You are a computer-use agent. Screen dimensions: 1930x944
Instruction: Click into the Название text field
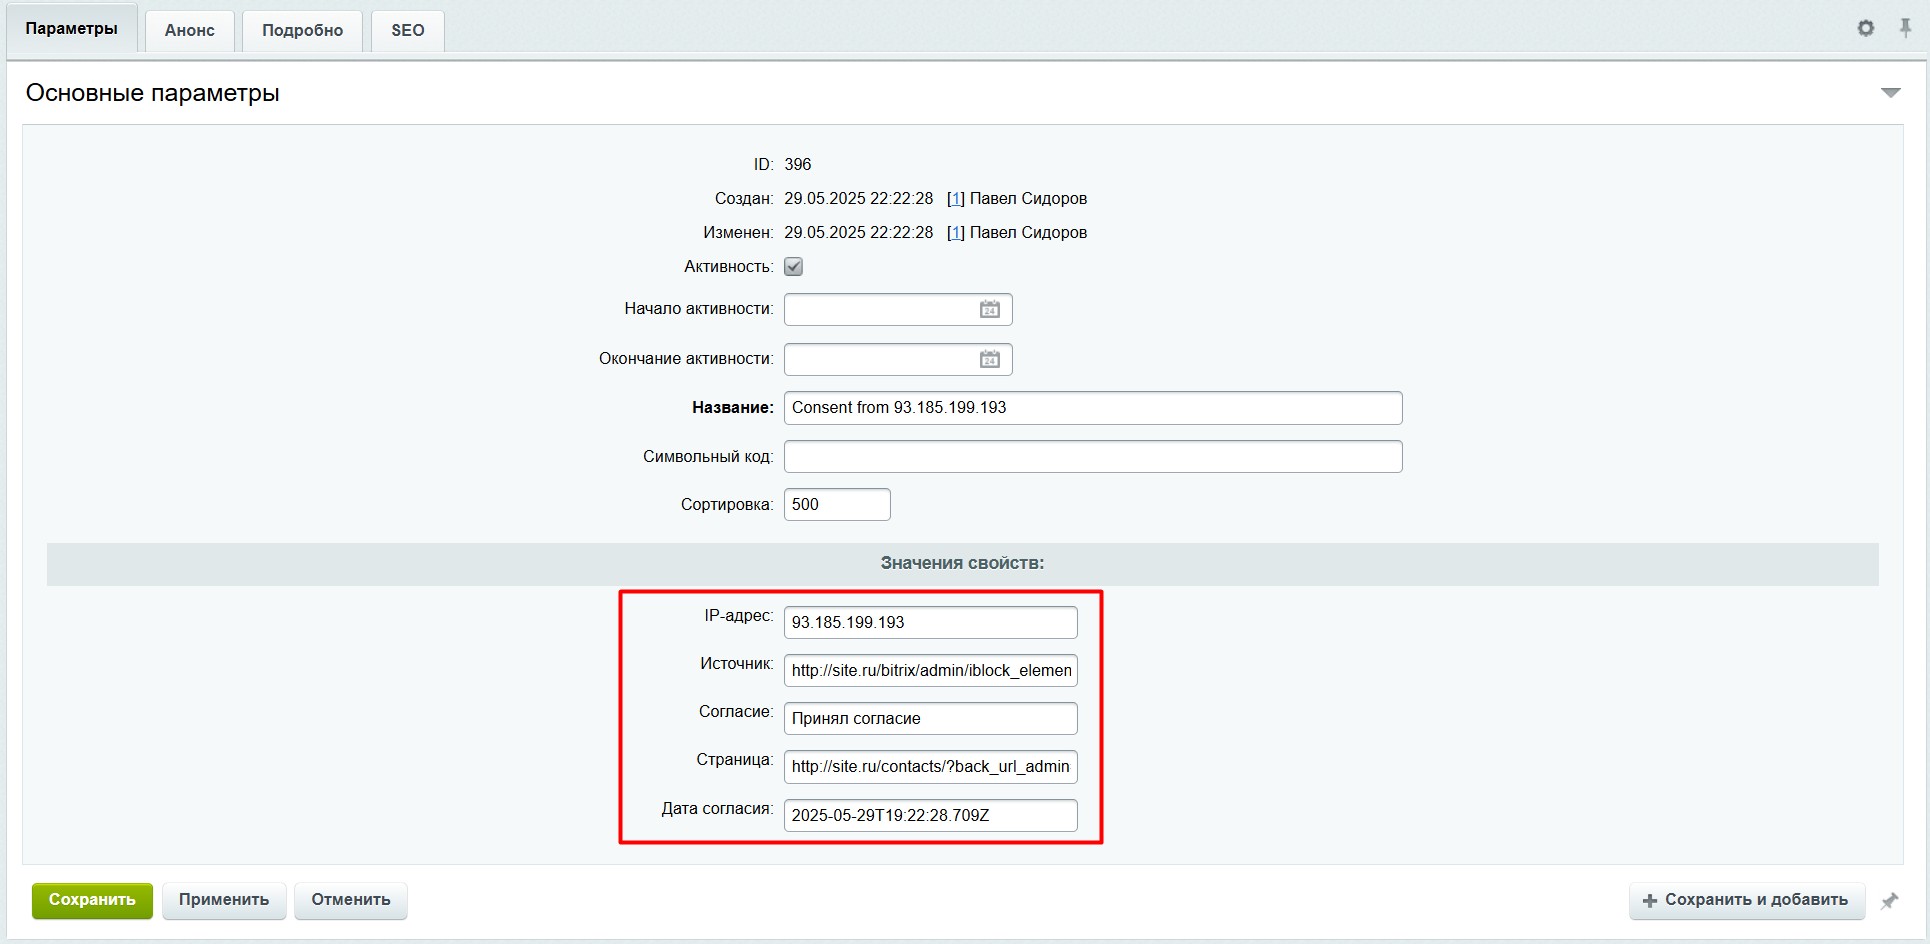pos(1092,408)
